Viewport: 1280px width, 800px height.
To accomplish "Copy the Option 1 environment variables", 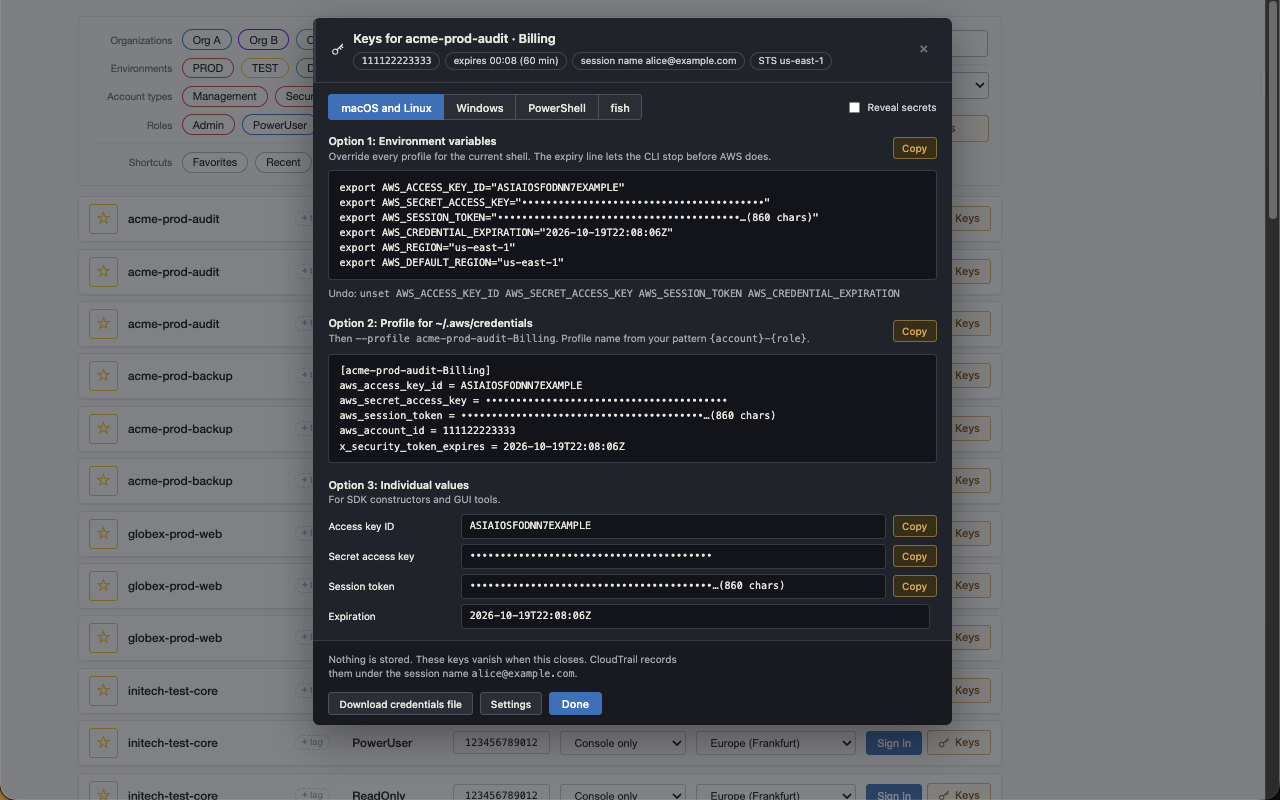I will tap(914, 148).
